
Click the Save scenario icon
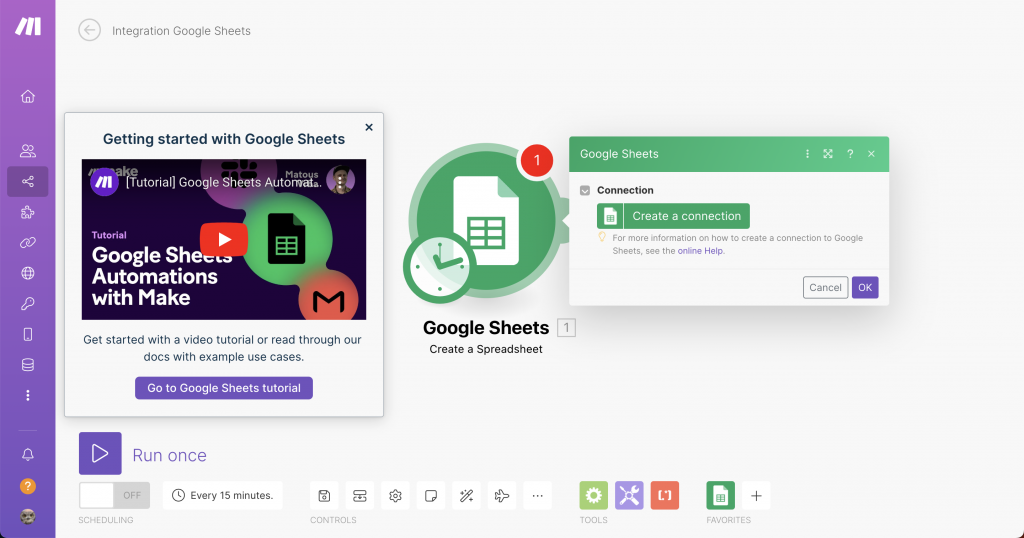(324, 496)
